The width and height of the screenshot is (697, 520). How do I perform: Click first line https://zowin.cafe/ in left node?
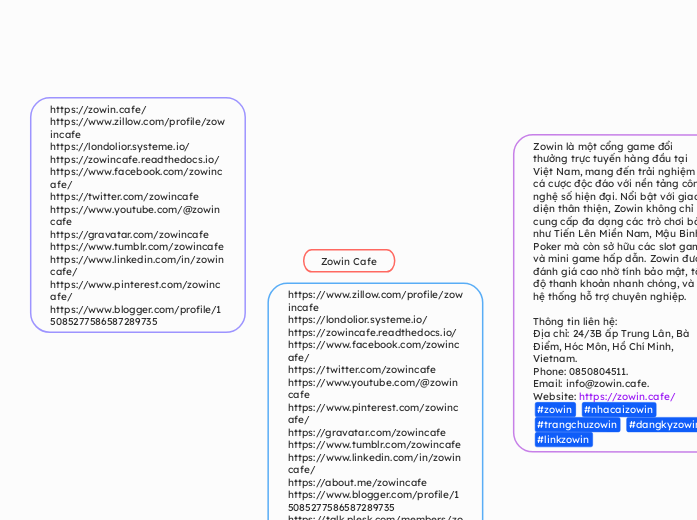pyautogui.click(x=98, y=109)
